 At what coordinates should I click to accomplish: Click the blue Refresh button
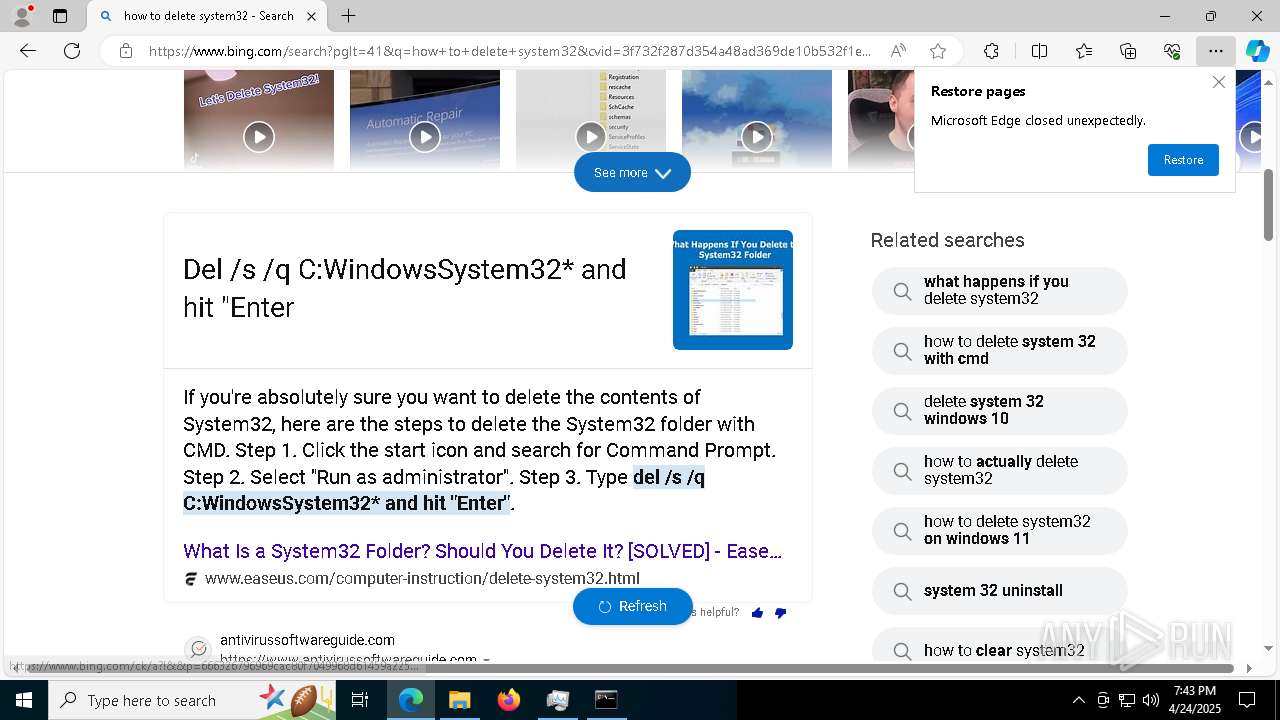(632, 606)
